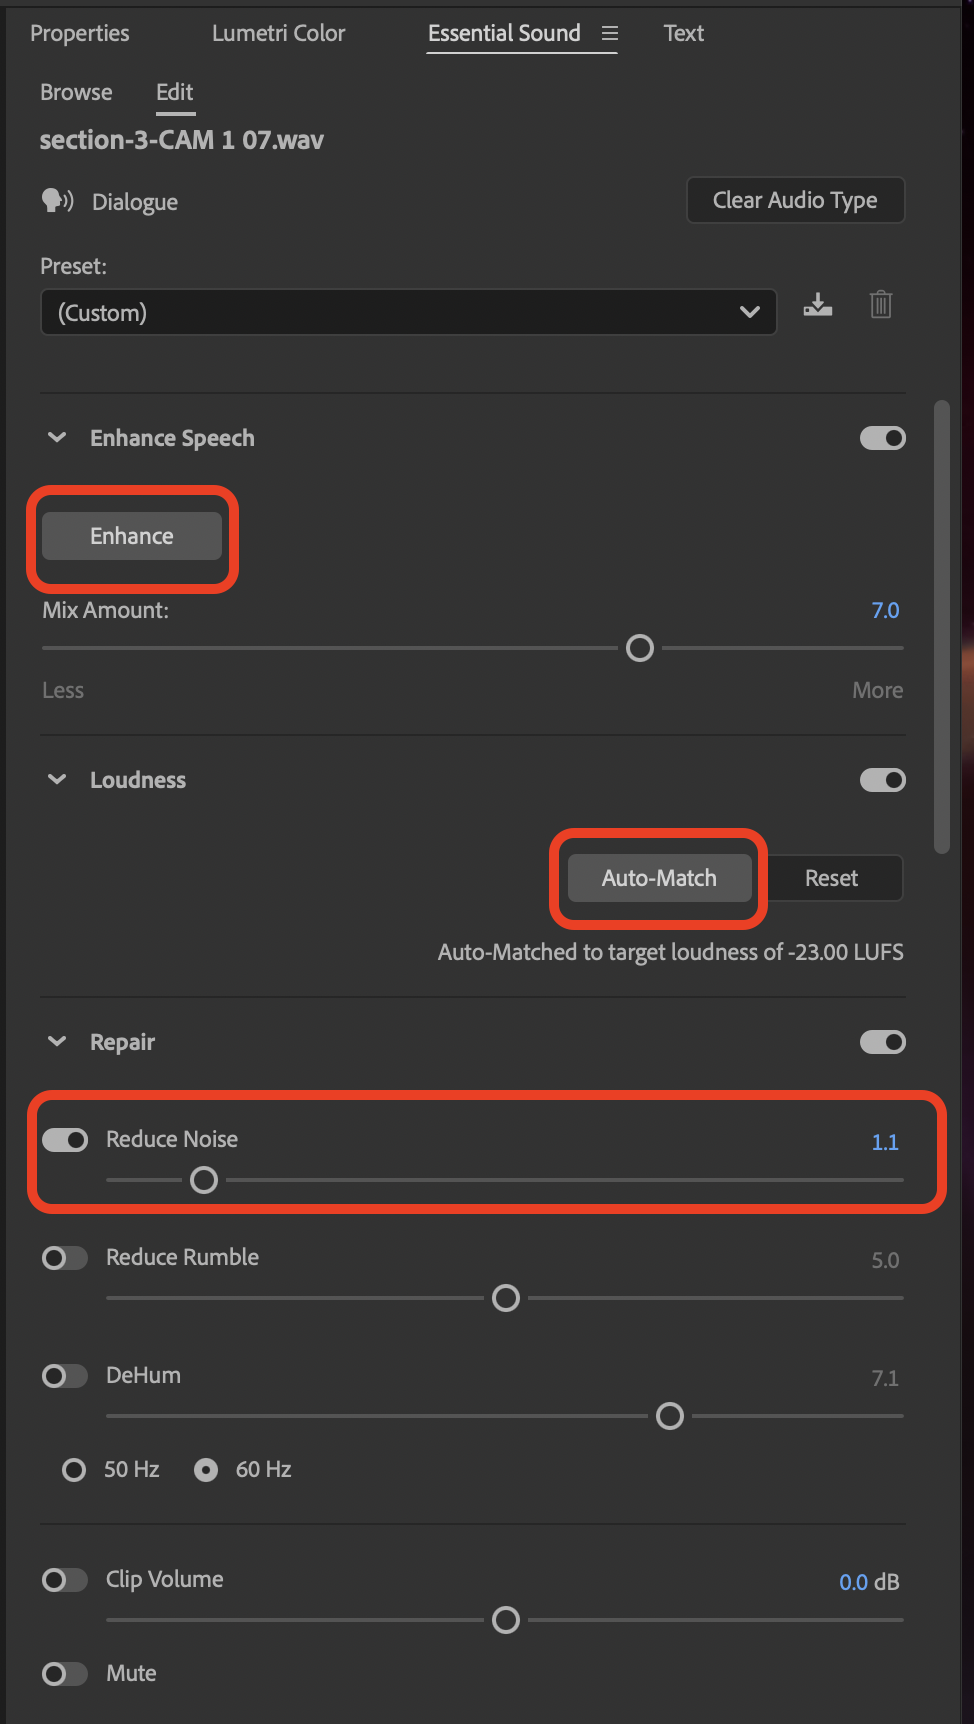Toggle the Enhance Speech switch
974x1724 pixels.
[882, 438]
